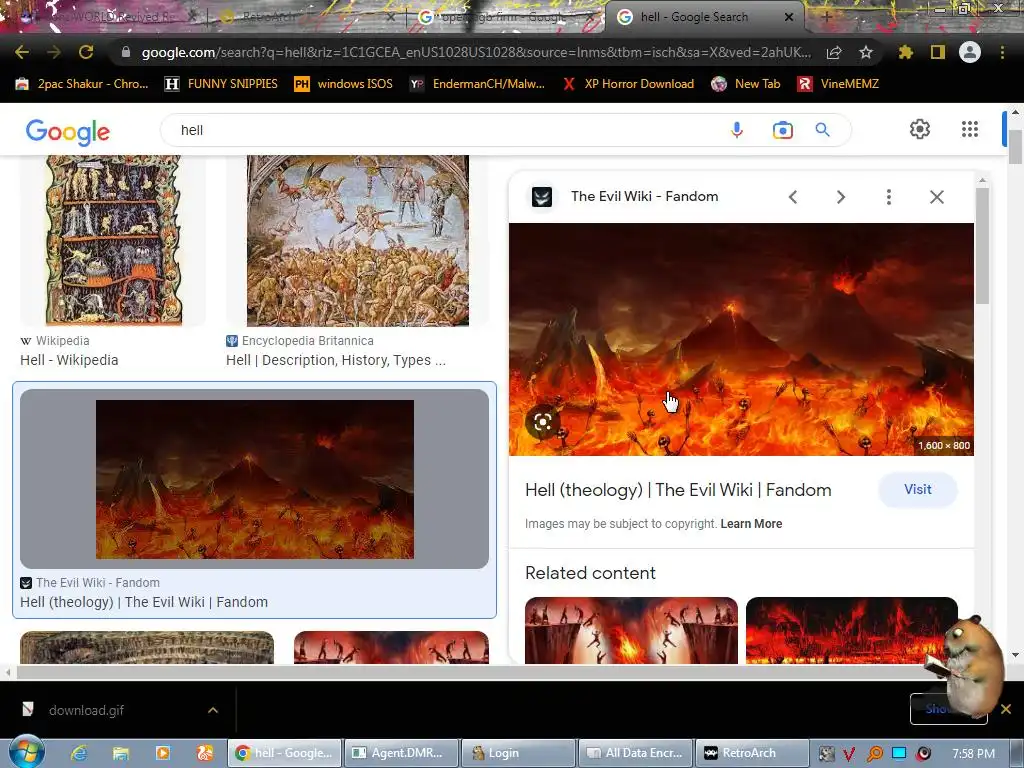Switch to All Data Encr... taskbar window
Viewport: 1024px width, 768px height.
coord(635,753)
